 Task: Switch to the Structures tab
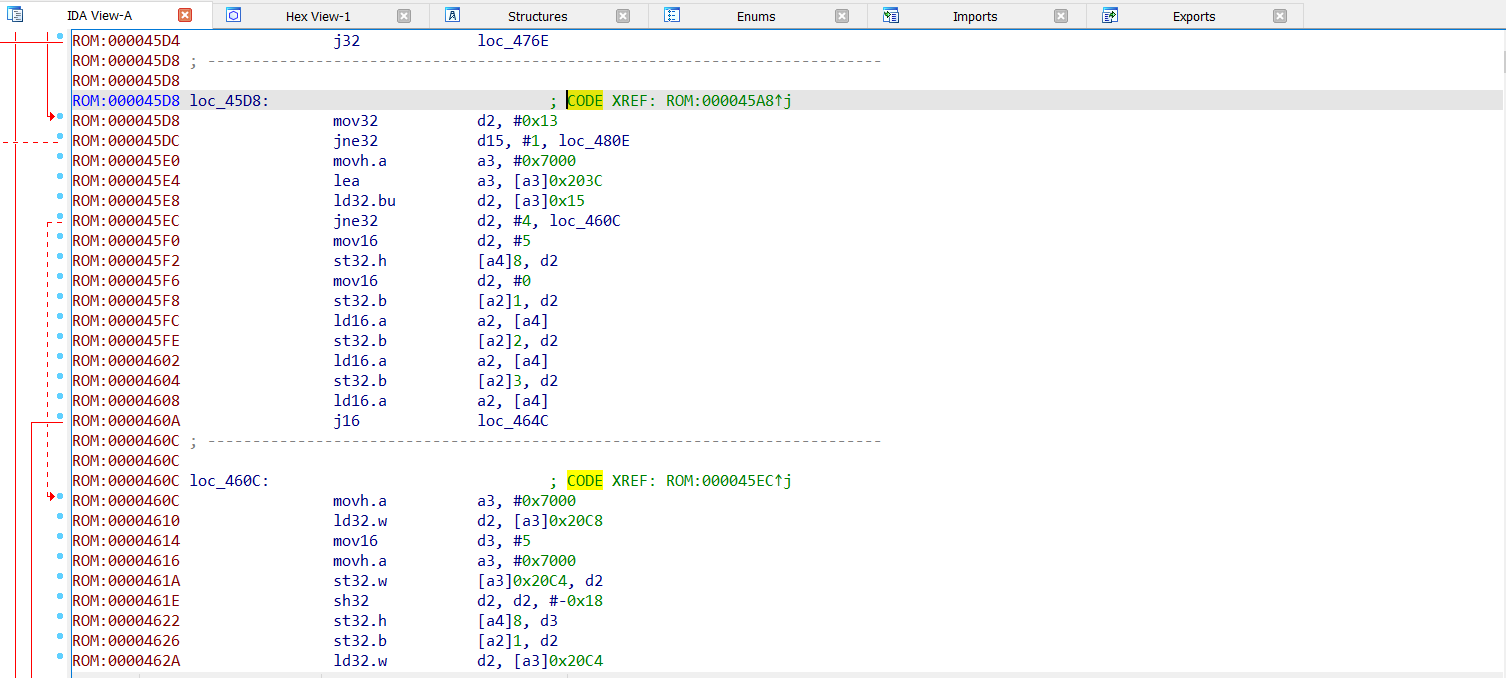[x=537, y=16]
